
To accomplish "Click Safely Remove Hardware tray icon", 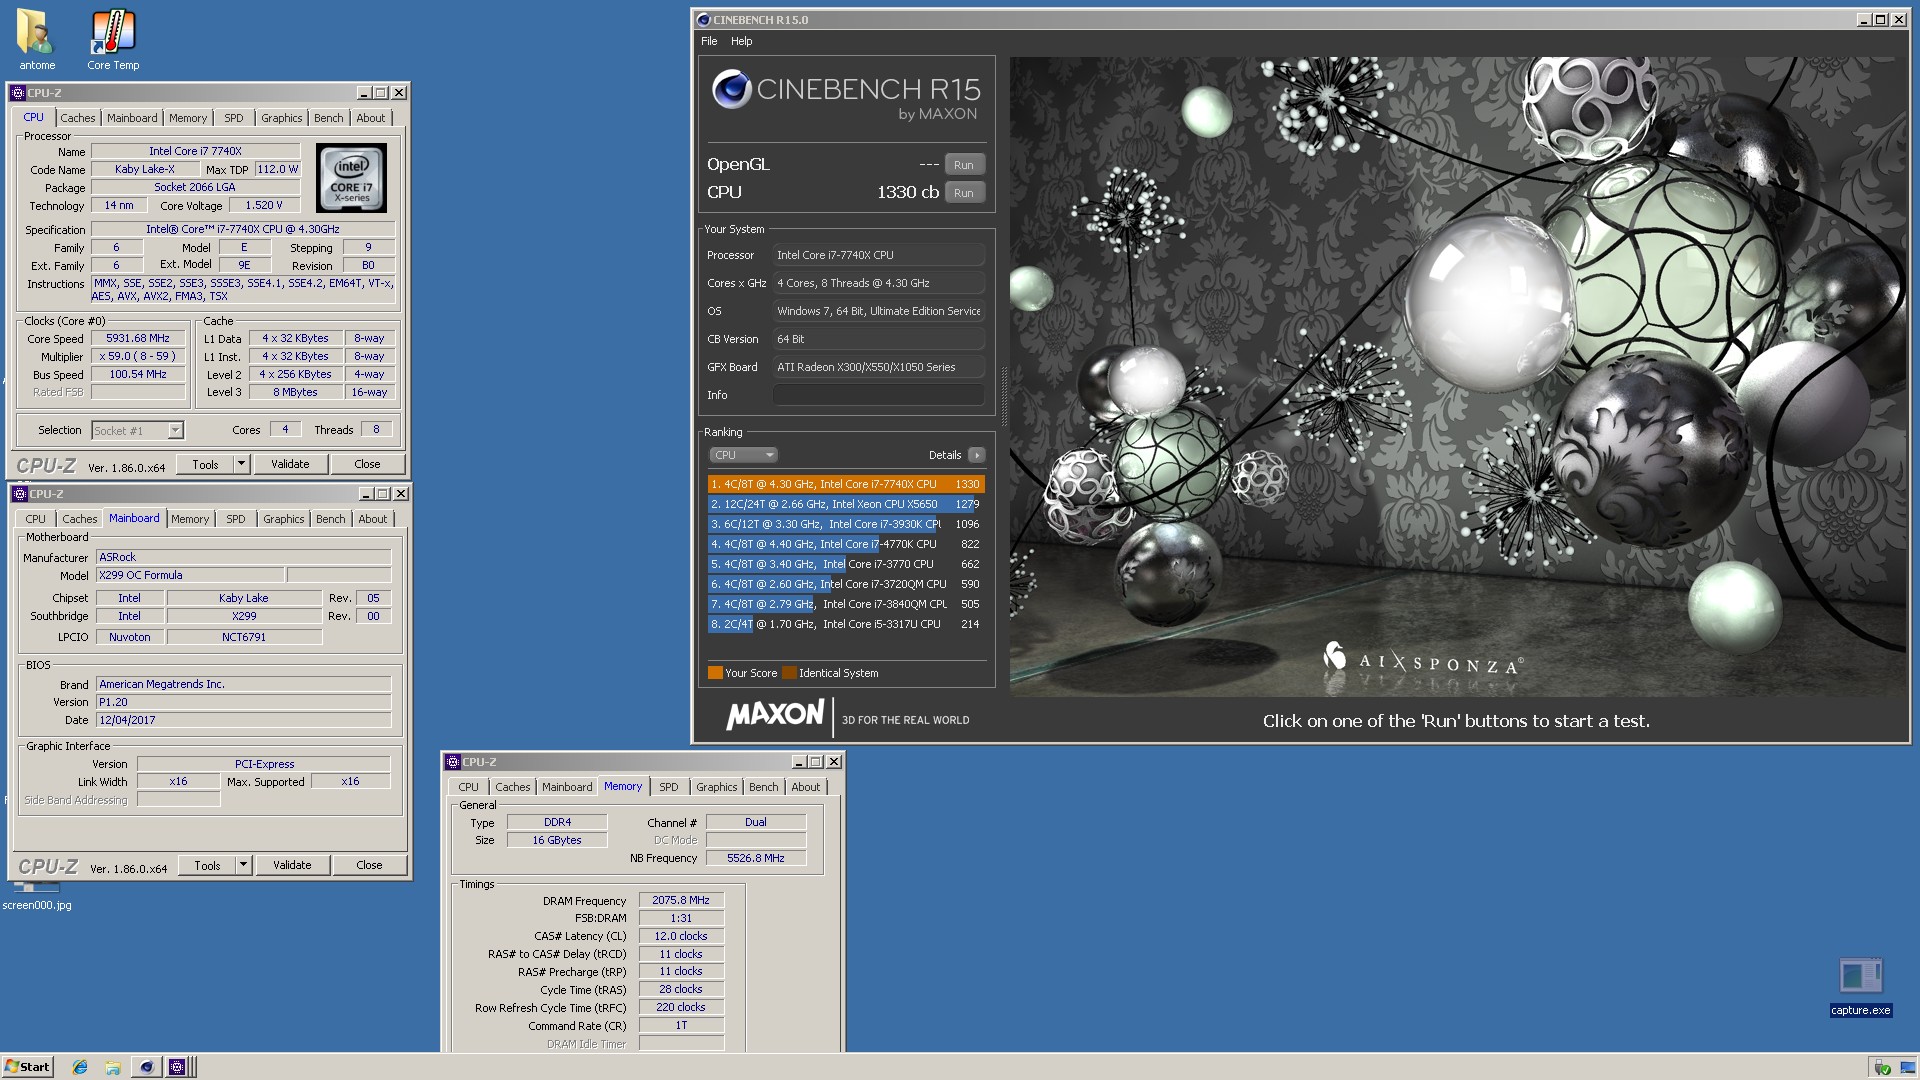I will 1882,1067.
